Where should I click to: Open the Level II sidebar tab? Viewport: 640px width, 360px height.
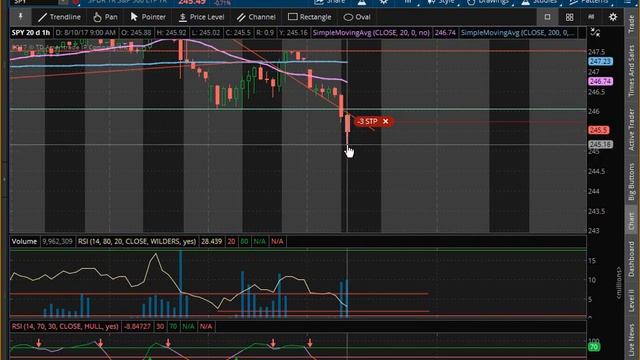pyautogui.click(x=631, y=301)
